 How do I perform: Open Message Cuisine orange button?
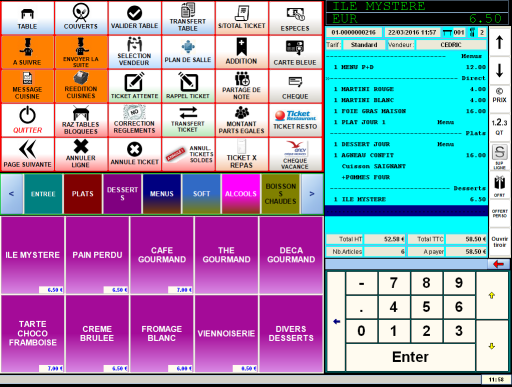point(27,86)
